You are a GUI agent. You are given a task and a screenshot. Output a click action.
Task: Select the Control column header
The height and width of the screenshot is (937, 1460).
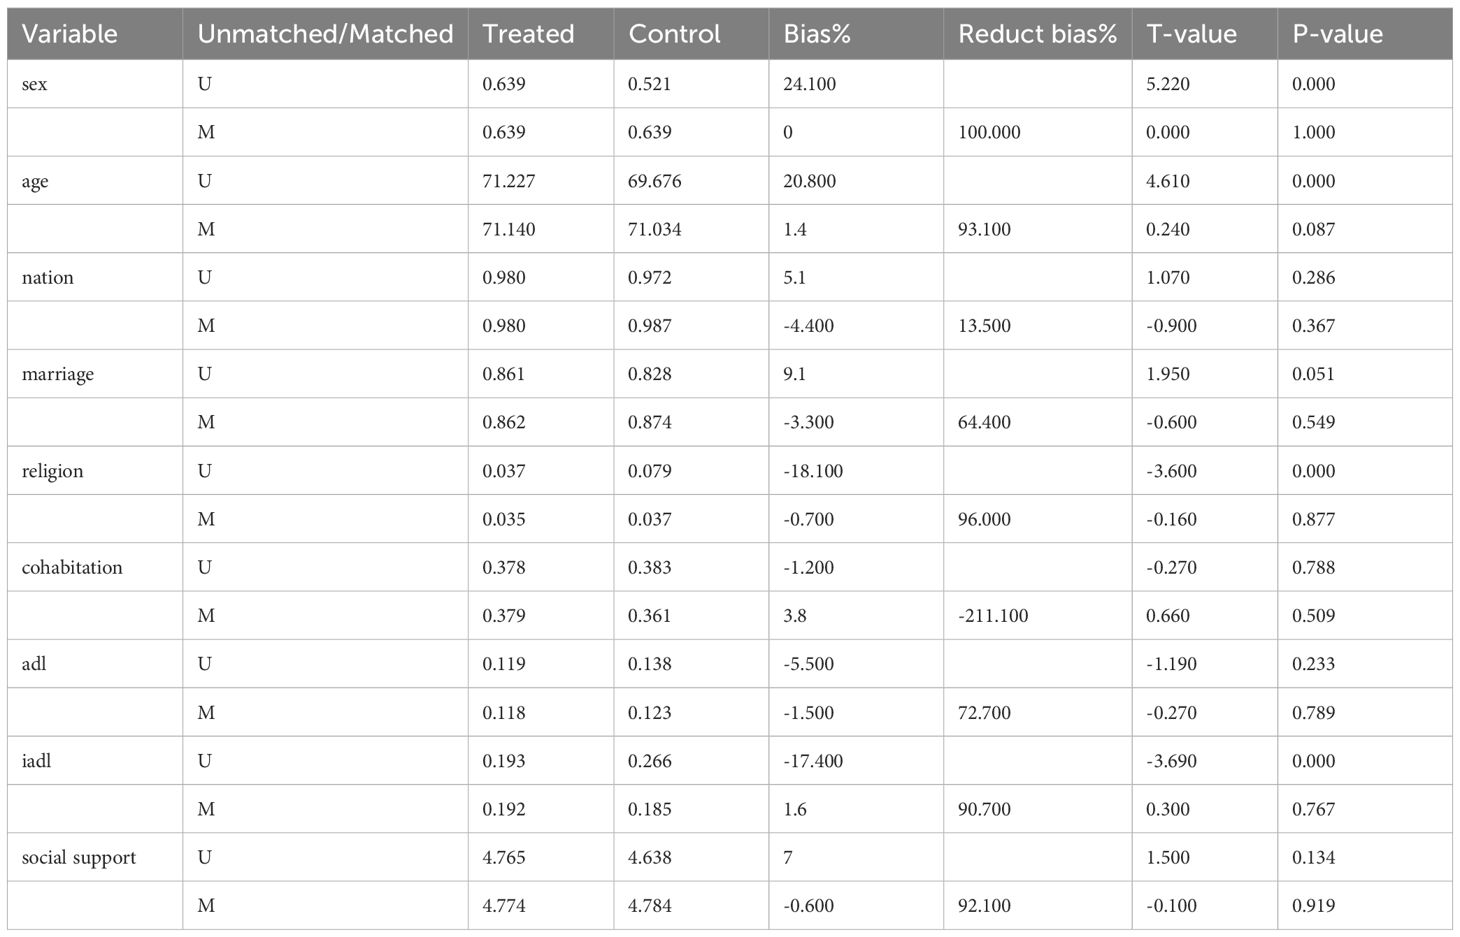pyautogui.click(x=674, y=34)
